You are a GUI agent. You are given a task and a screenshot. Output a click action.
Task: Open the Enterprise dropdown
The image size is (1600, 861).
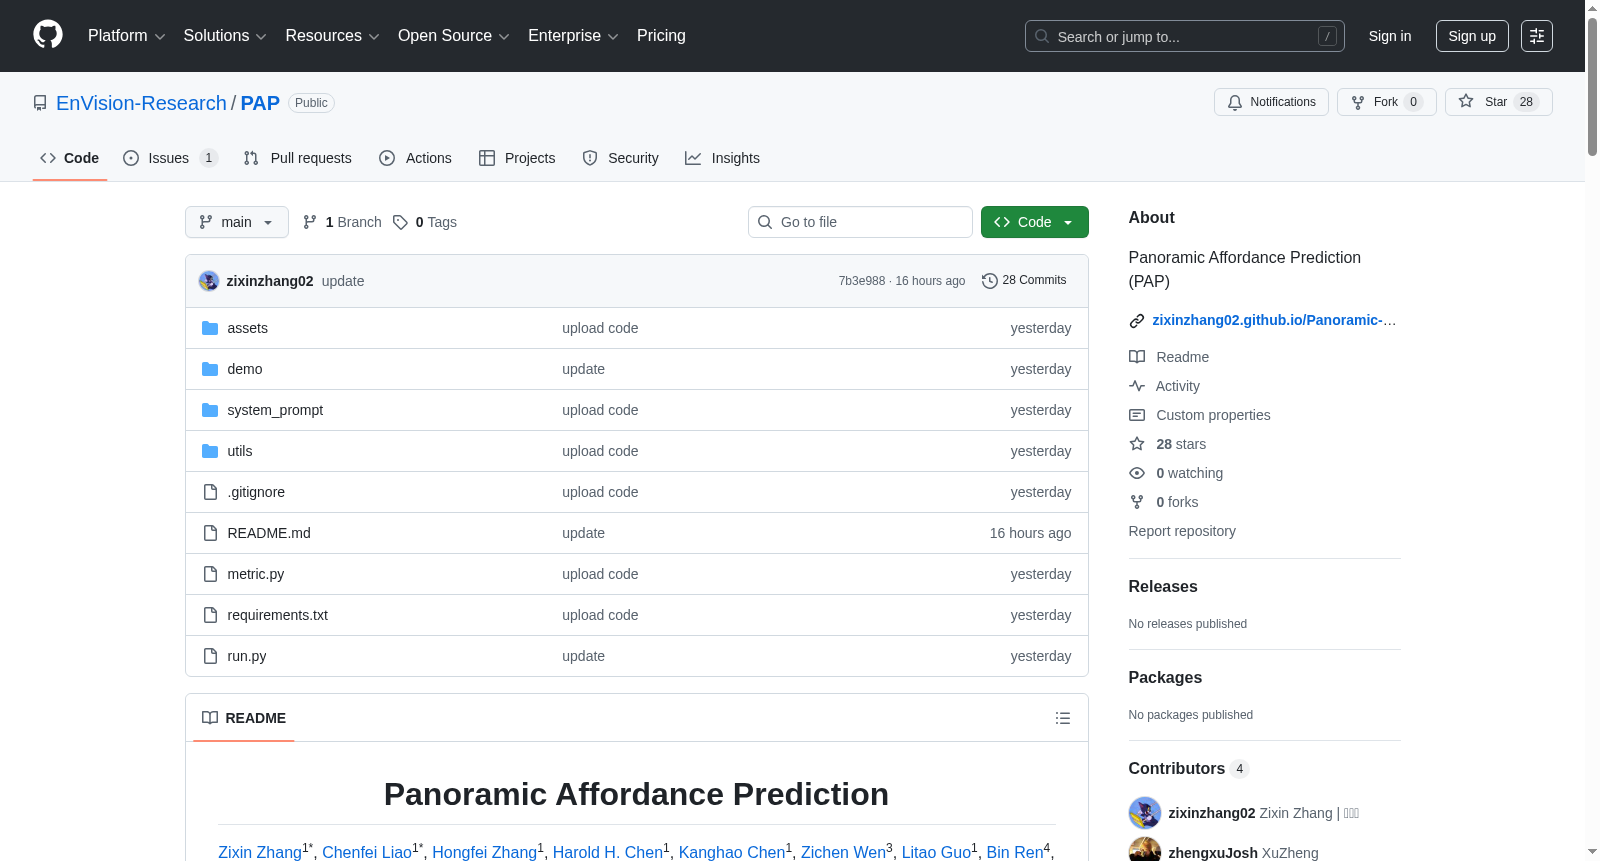(x=573, y=36)
